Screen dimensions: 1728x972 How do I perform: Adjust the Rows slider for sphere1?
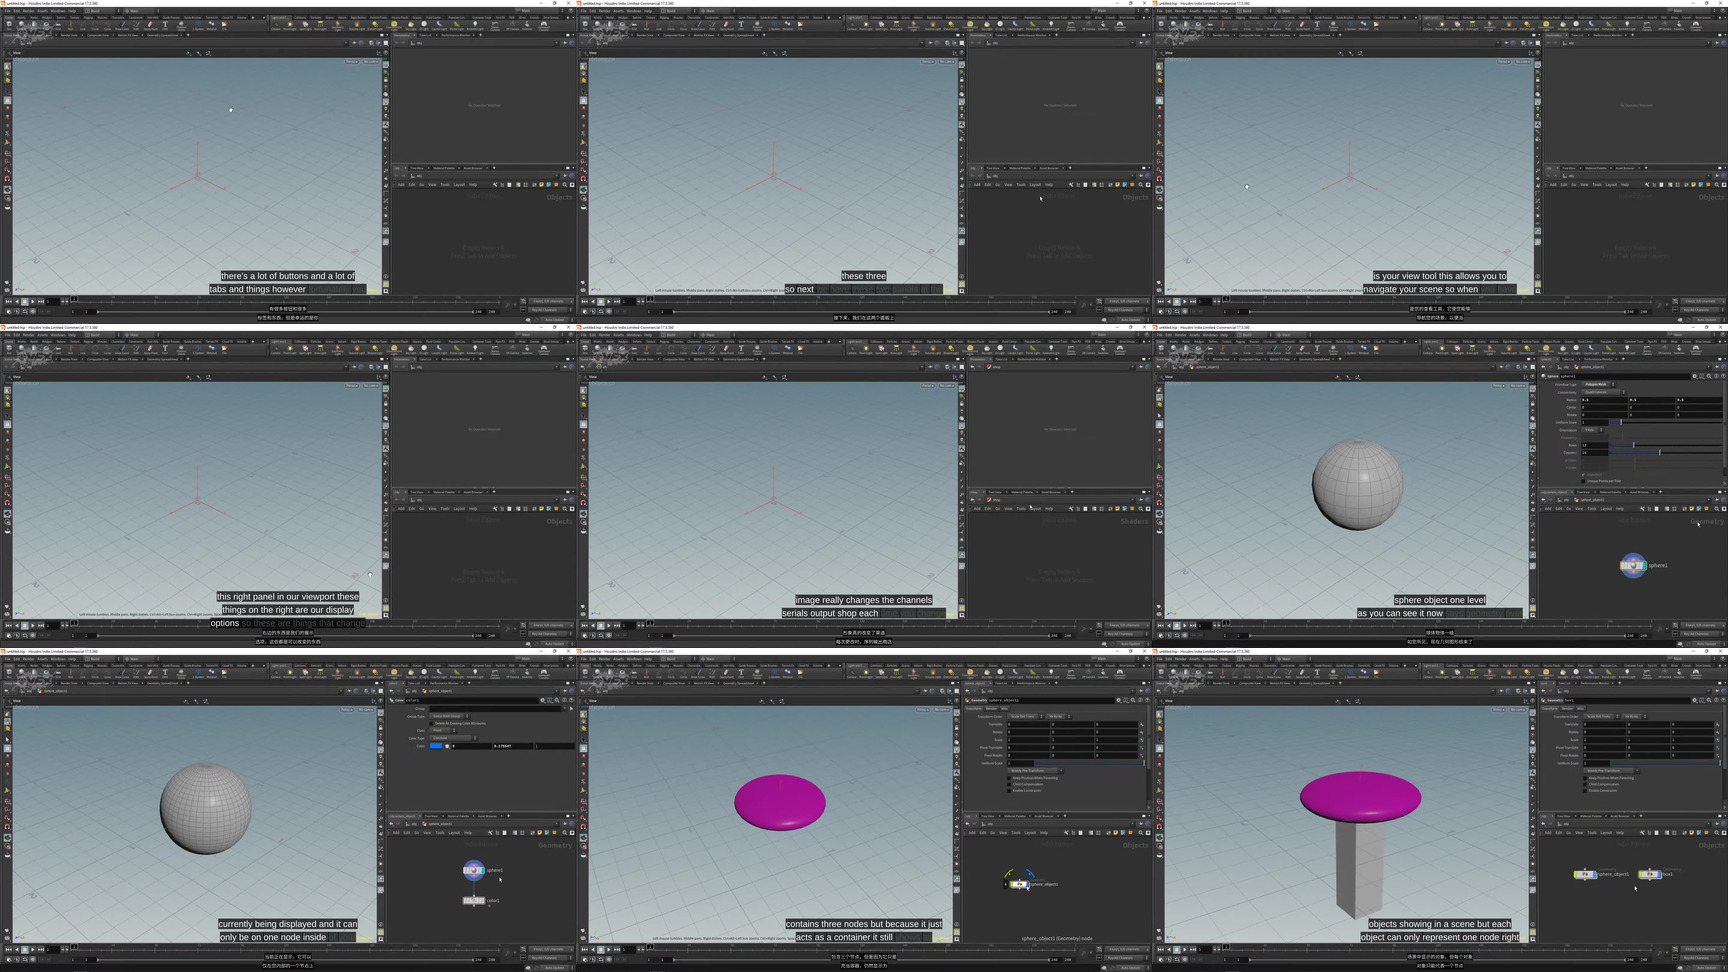click(1665, 445)
